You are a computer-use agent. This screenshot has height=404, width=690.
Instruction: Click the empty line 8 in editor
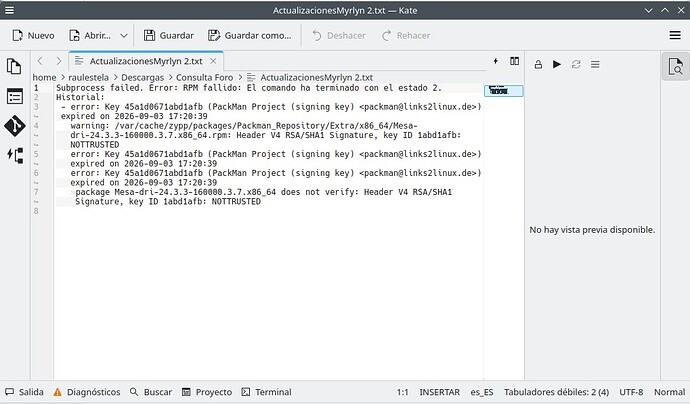(268, 211)
